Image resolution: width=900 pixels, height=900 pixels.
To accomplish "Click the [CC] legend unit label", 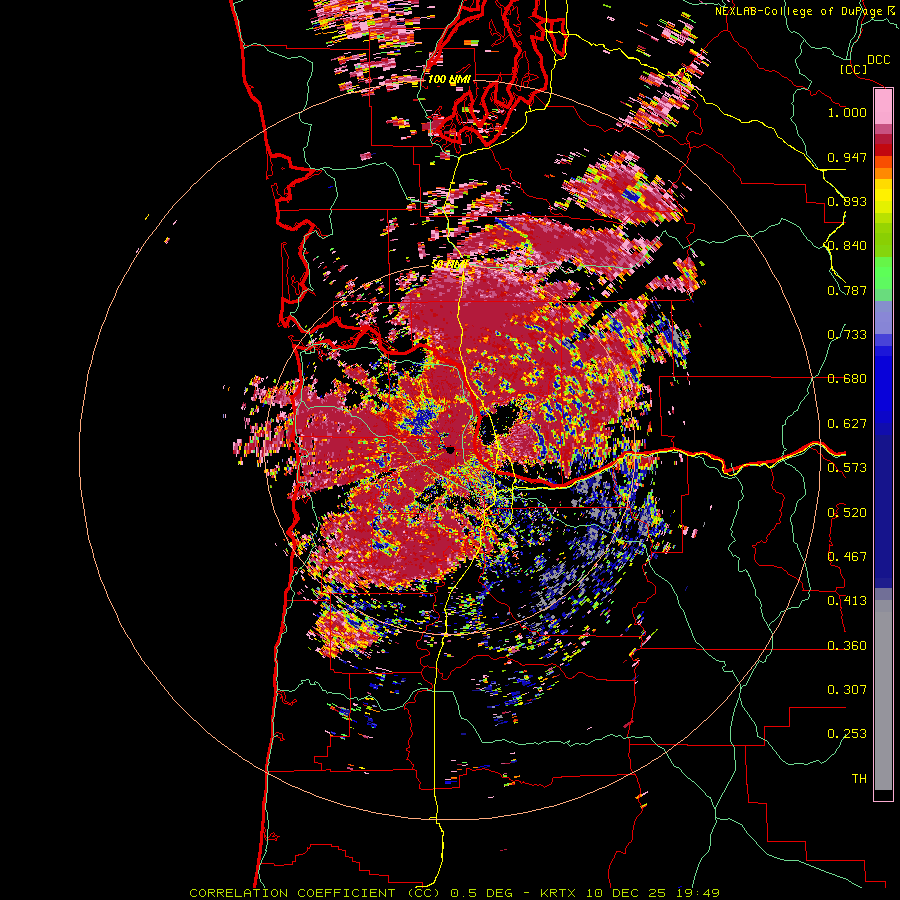I will (854, 69).
